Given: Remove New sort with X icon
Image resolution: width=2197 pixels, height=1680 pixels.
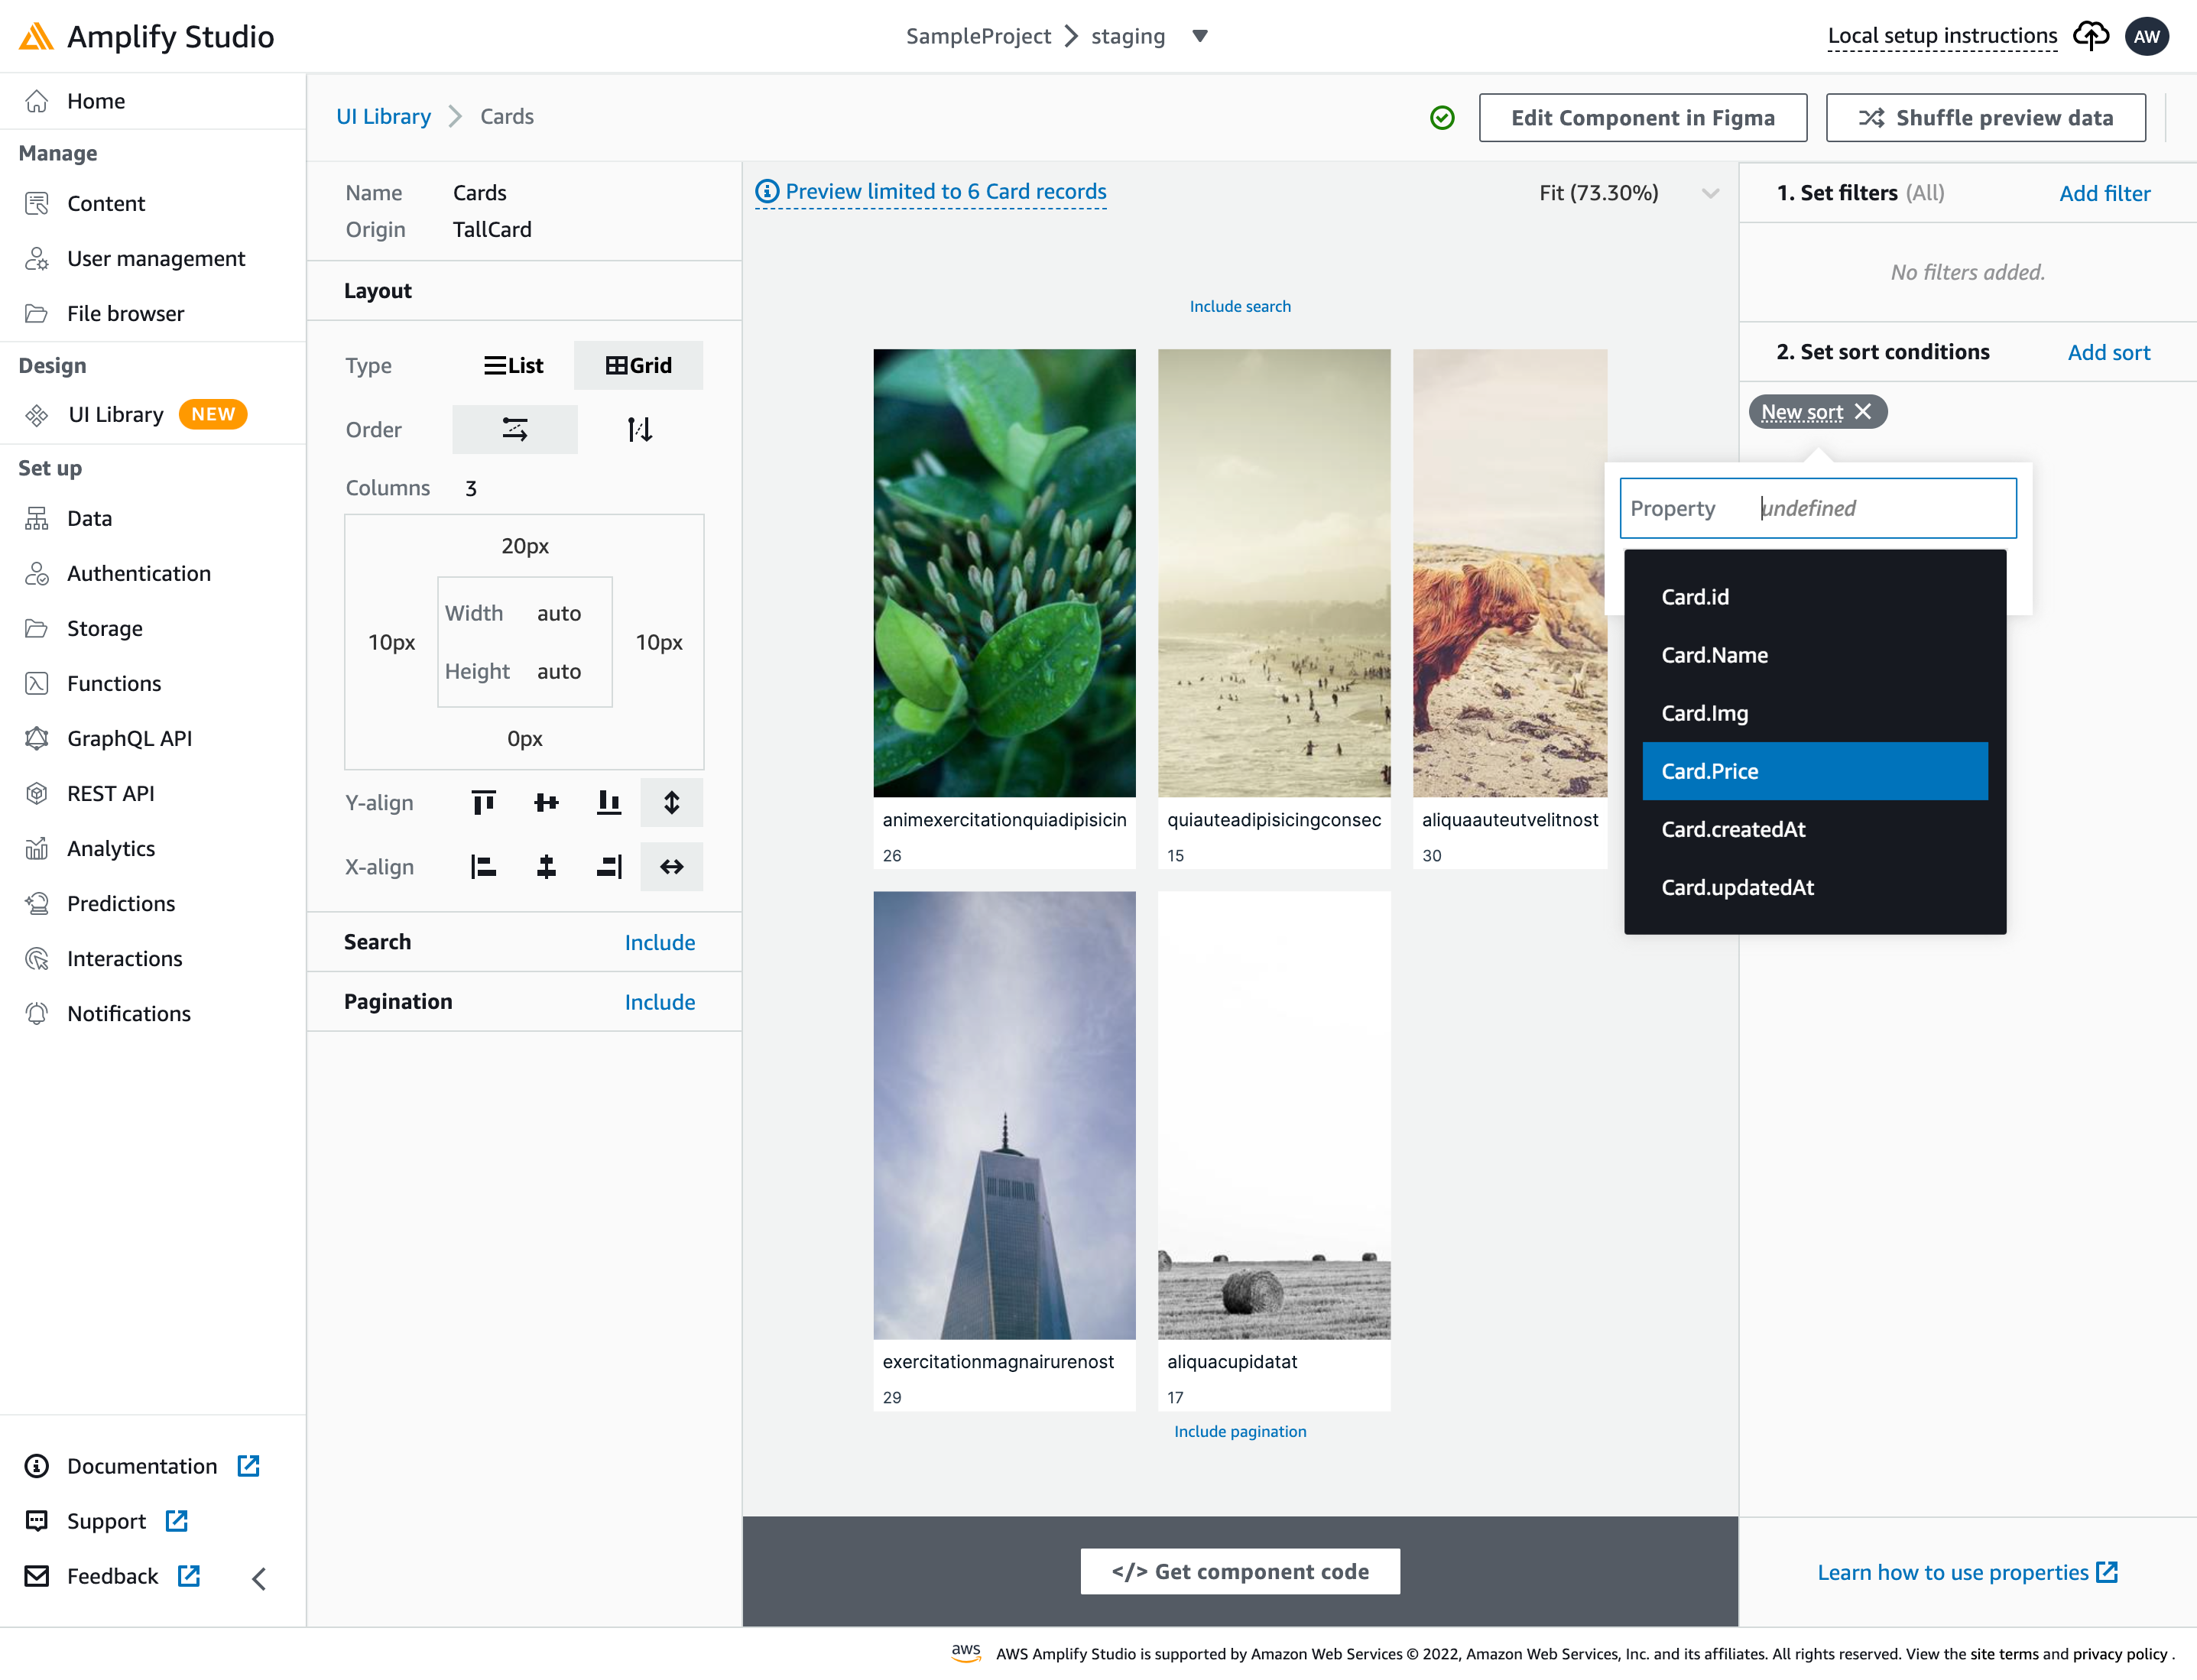Looking at the screenshot, I should point(1863,411).
